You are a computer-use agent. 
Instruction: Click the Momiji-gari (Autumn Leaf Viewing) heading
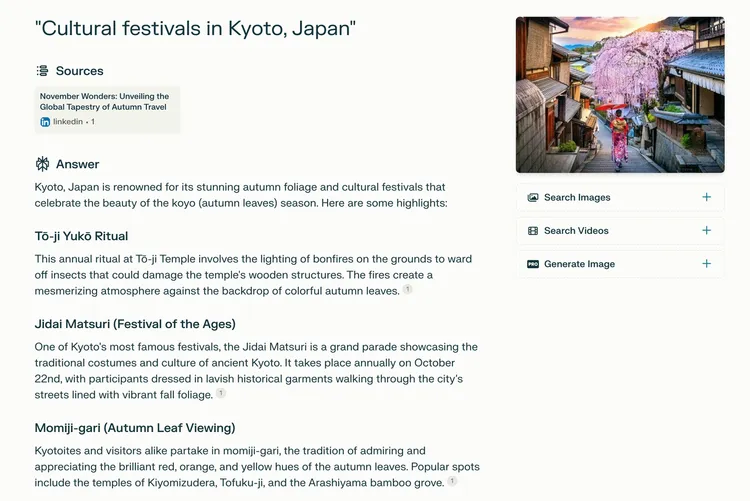135,427
